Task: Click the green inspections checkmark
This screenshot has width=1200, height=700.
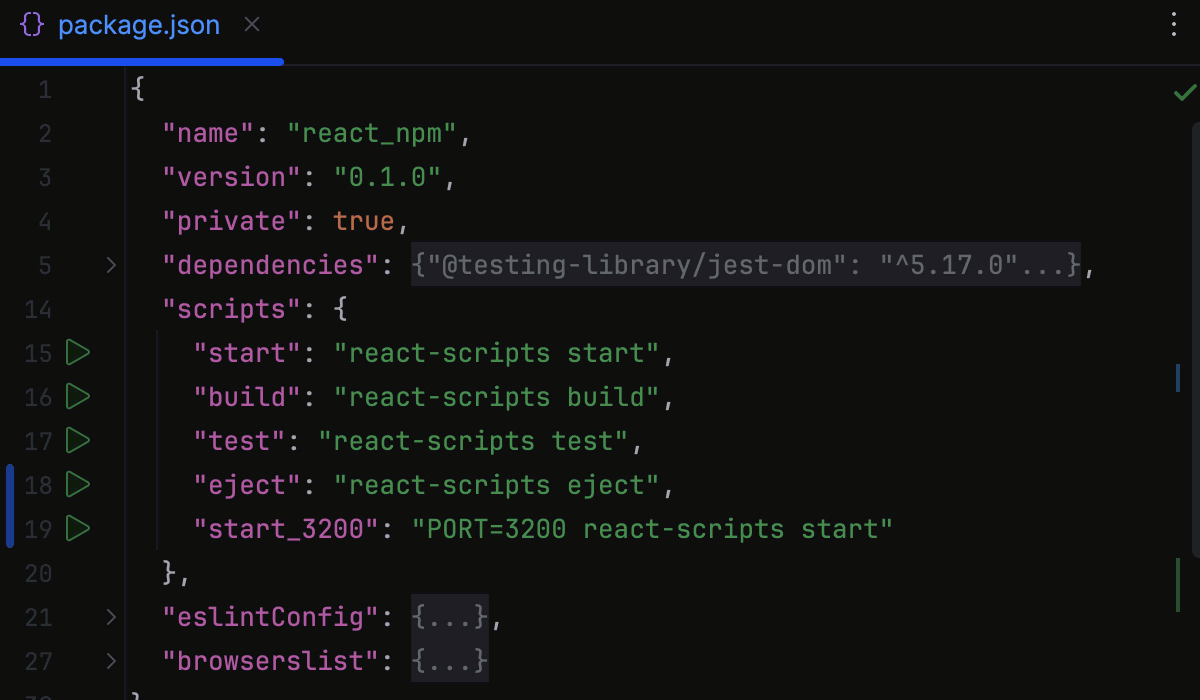Action: (1184, 92)
